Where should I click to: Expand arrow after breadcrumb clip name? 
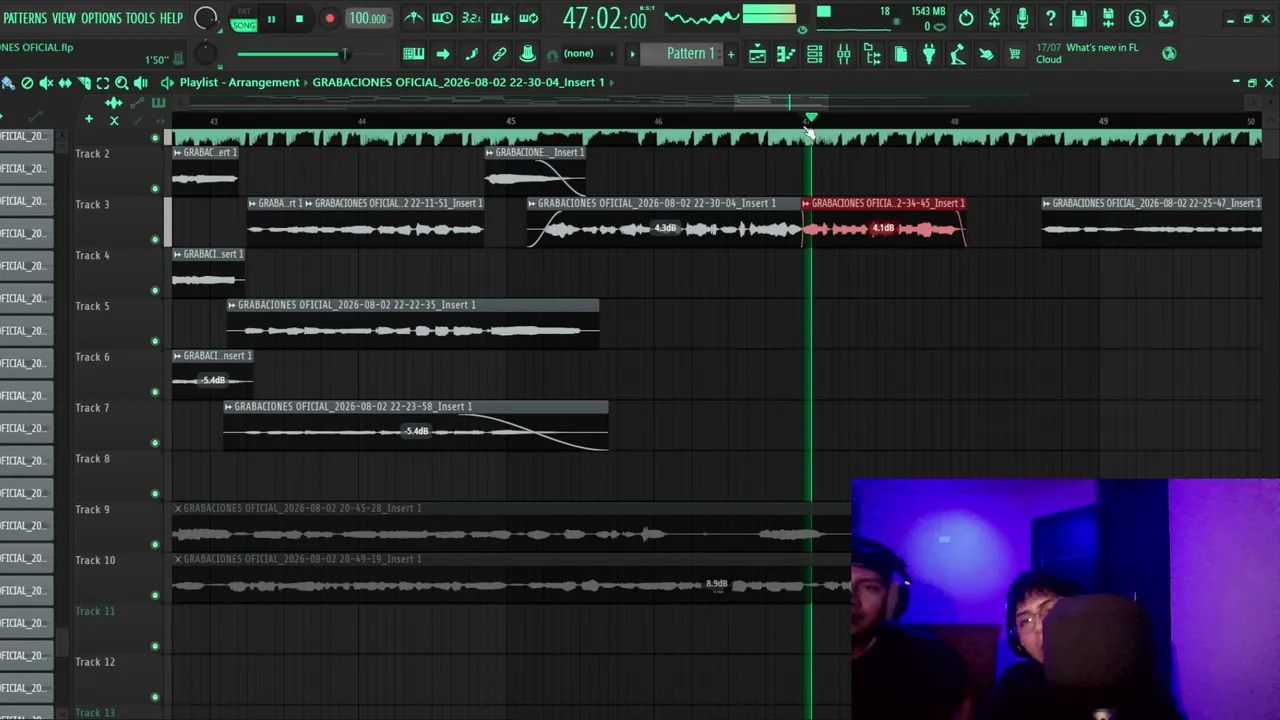[x=612, y=83]
